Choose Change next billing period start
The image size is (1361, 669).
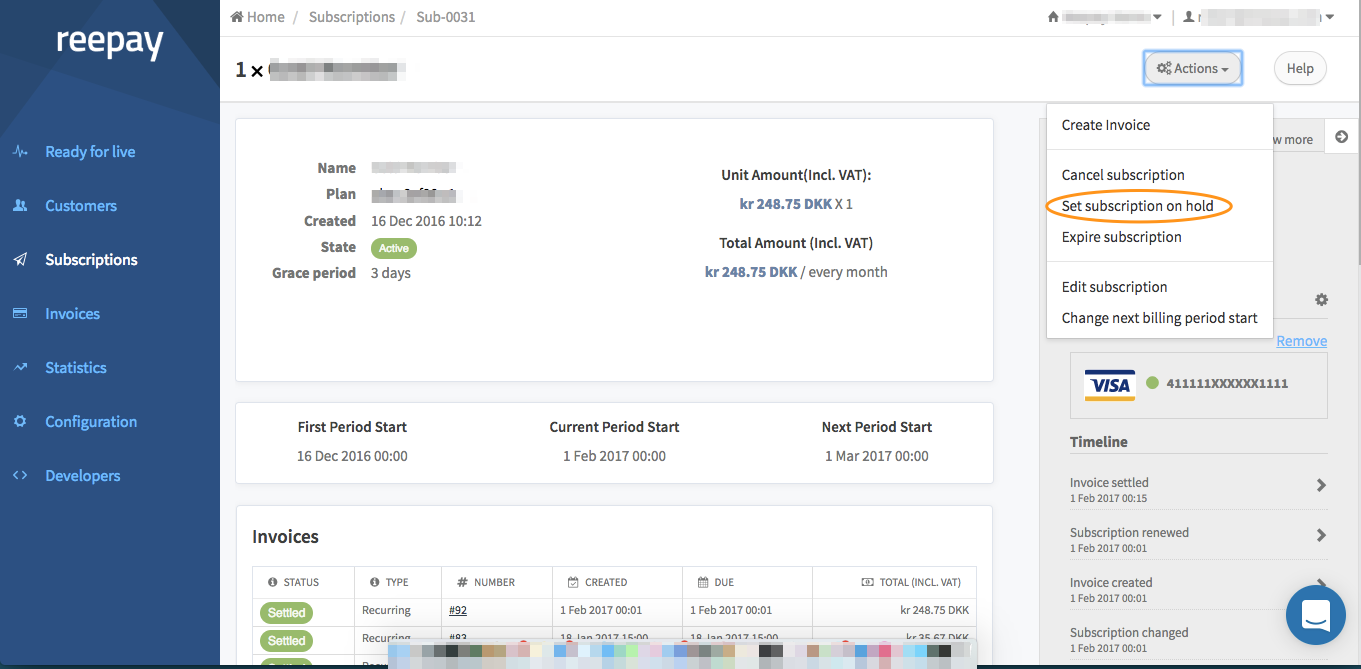(1159, 318)
